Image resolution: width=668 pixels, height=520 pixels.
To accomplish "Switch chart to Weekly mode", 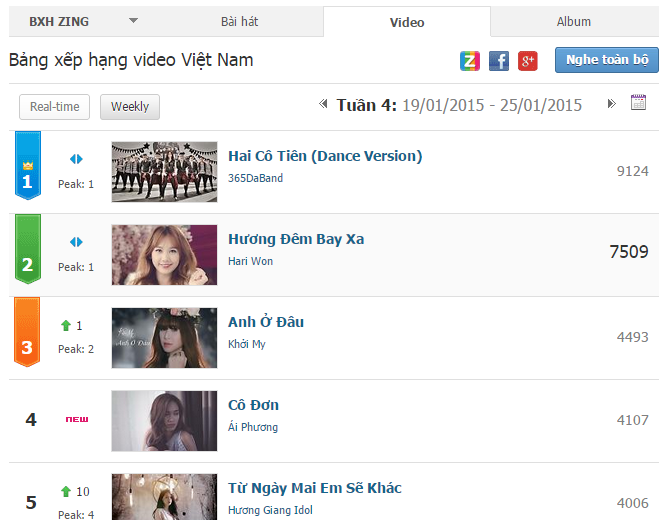I will click(x=130, y=107).
